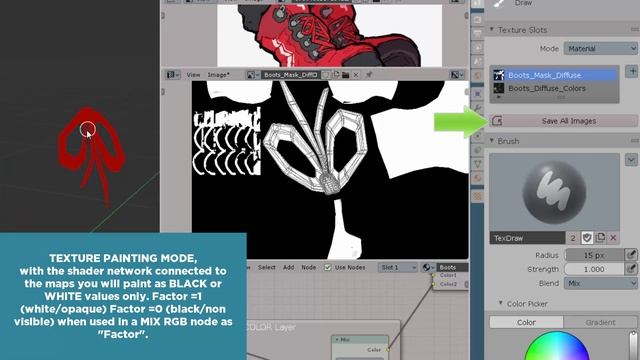The height and width of the screenshot is (360, 640).
Task: Click the color value brightness slider
Action: coord(633,346)
